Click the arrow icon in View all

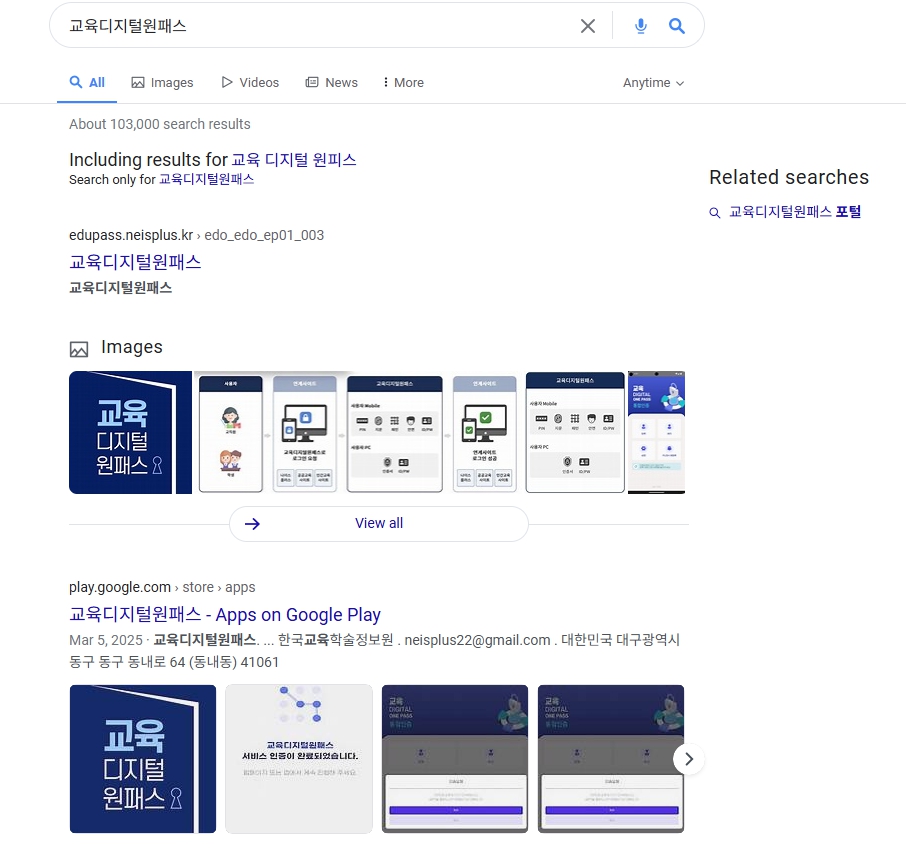click(x=253, y=524)
